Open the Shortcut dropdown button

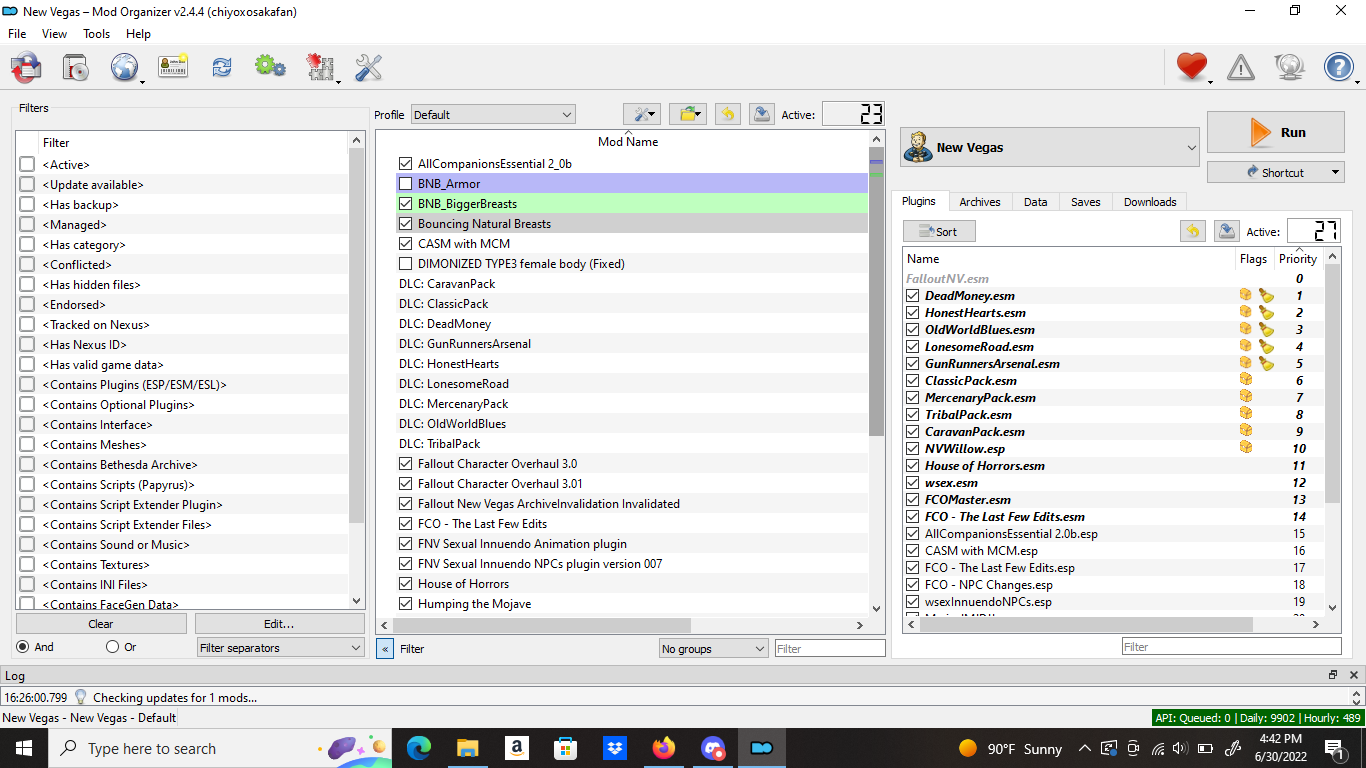(1275, 172)
